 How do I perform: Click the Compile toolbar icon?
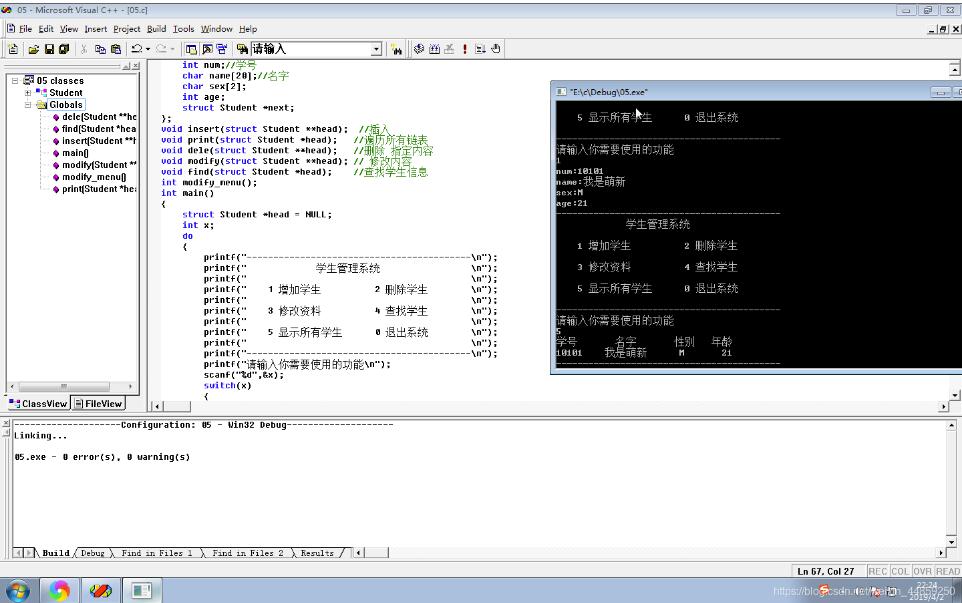pyautogui.click(x=418, y=49)
